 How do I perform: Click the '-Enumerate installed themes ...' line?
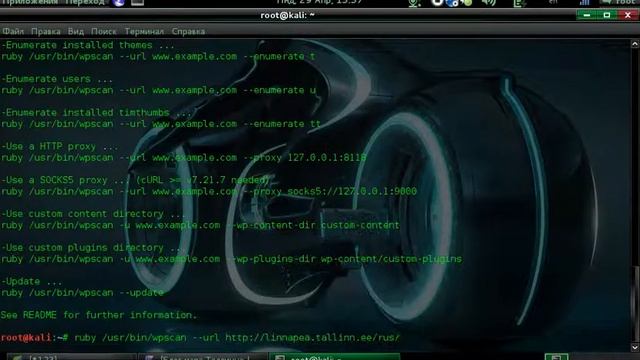coord(88,45)
